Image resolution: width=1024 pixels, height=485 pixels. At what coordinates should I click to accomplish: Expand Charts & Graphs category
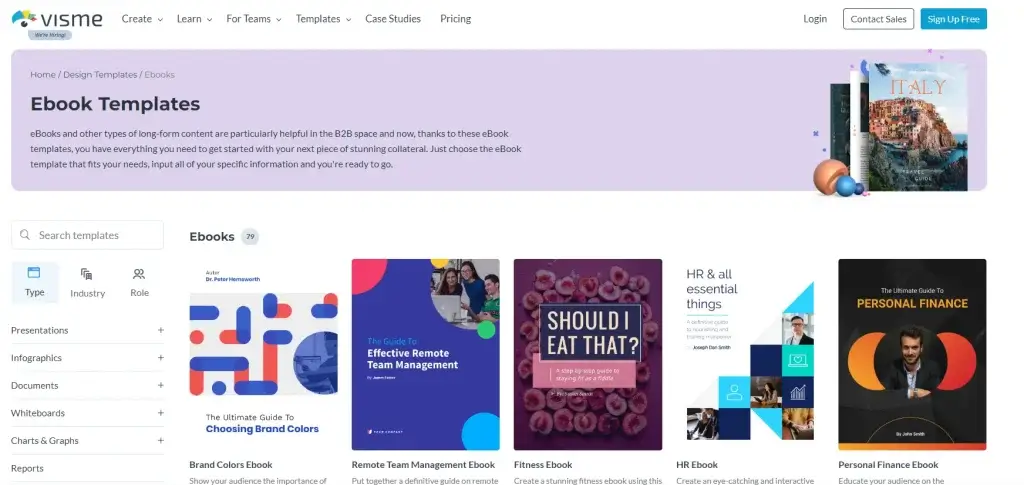click(x=160, y=440)
